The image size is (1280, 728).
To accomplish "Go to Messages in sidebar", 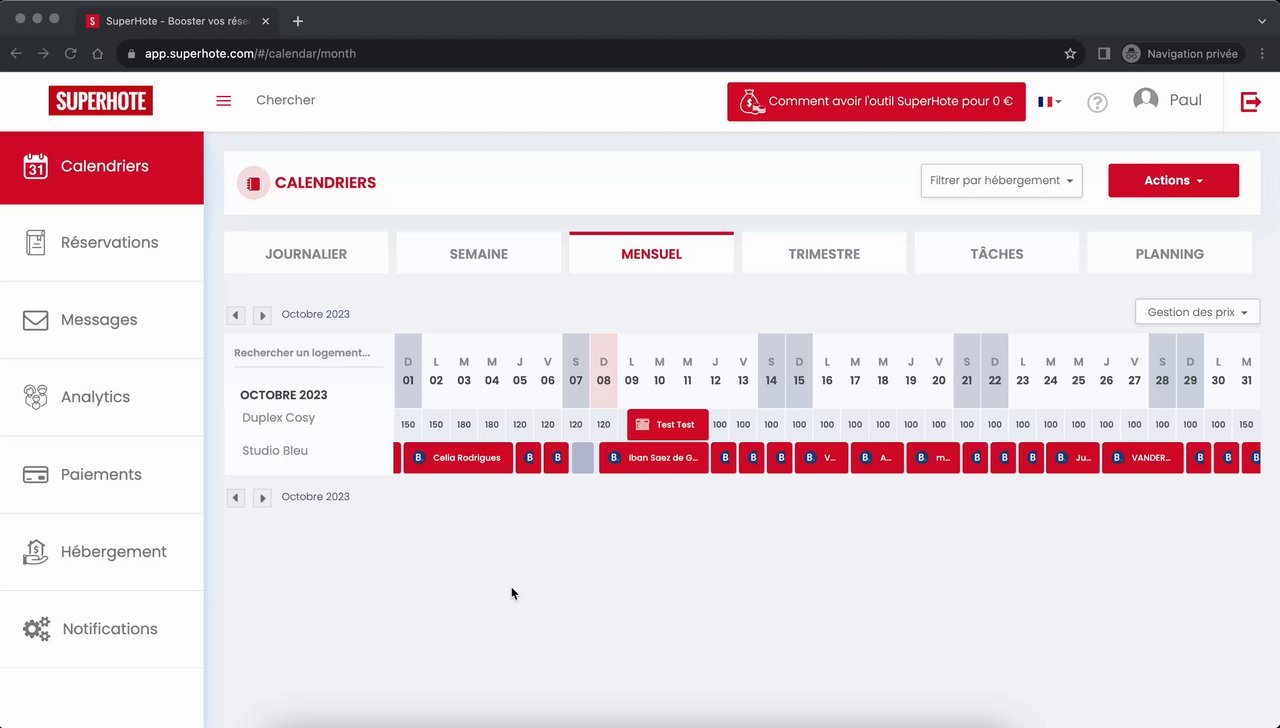I will point(102,320).
